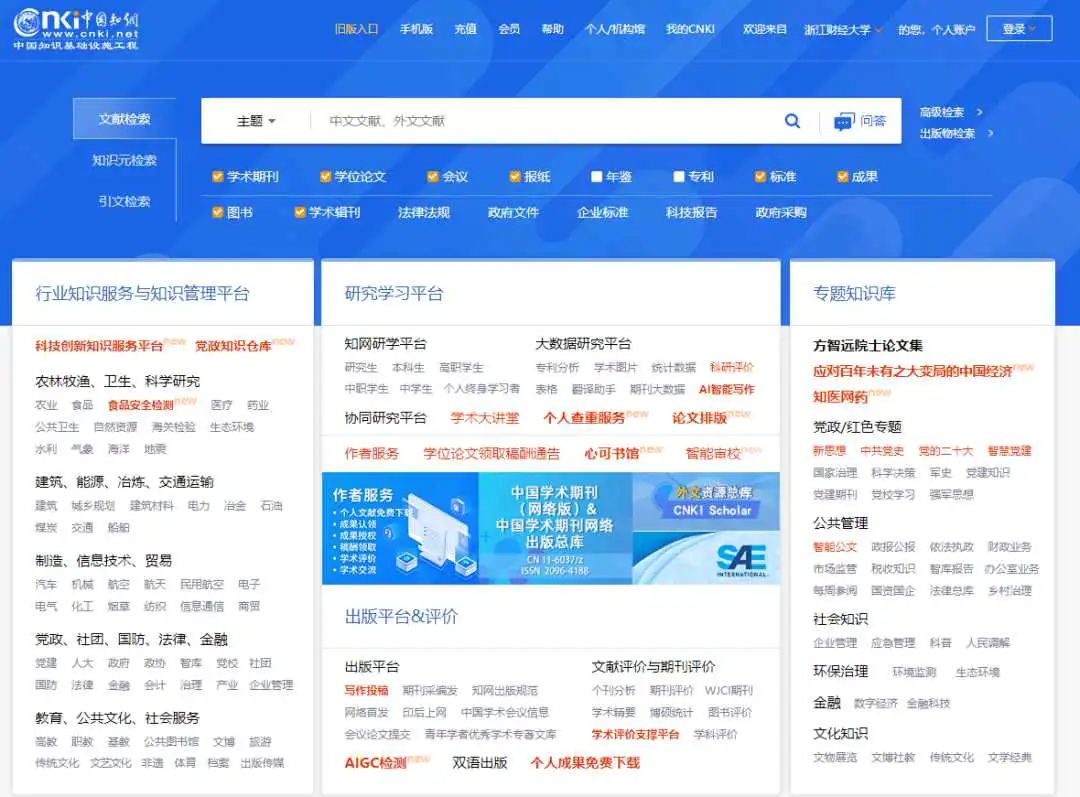Uncheck the 成果 checkbox

click(x=842, y=177)
